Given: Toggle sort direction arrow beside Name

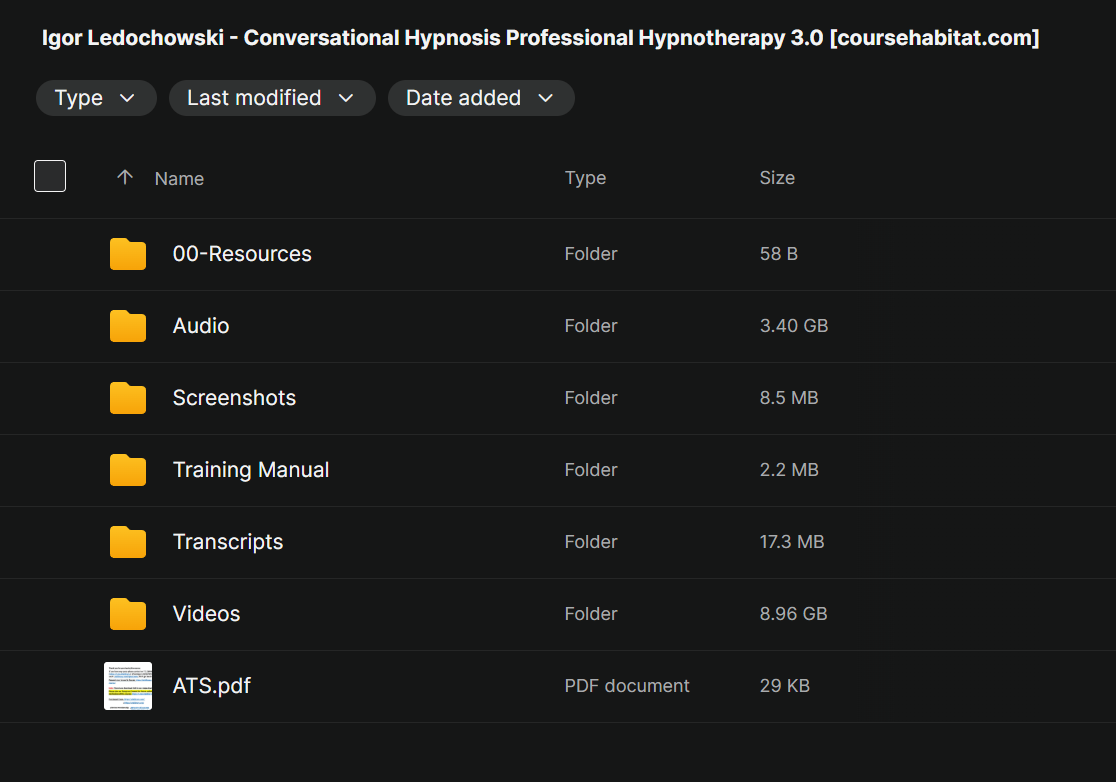Looking at the screenshot, I should (x=125, y=177).
